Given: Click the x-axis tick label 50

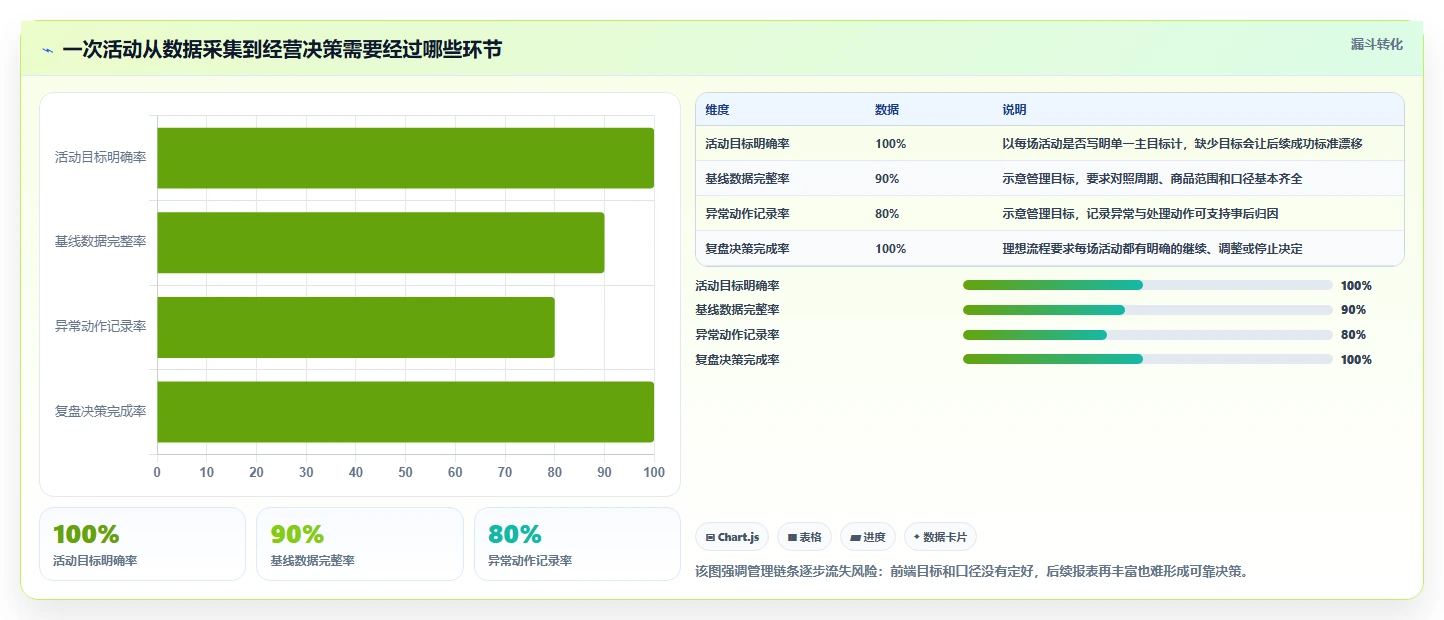Looking at the screenshot, I should 405,472.
